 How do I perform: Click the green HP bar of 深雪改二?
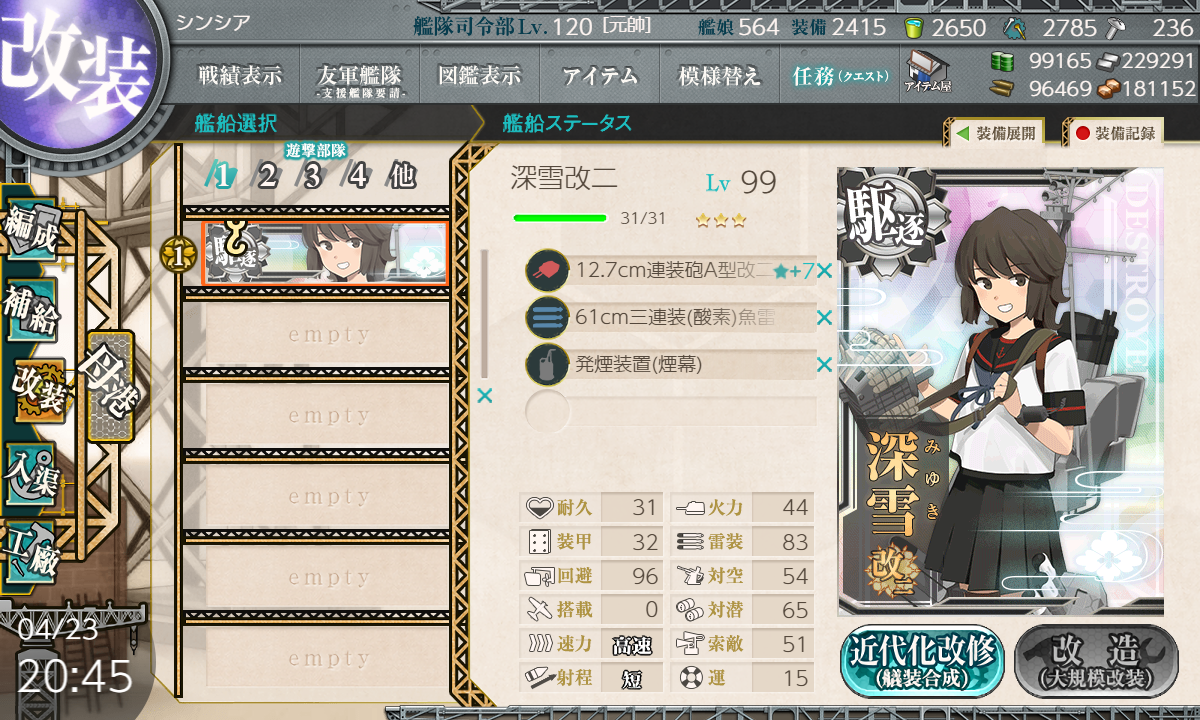560,218
